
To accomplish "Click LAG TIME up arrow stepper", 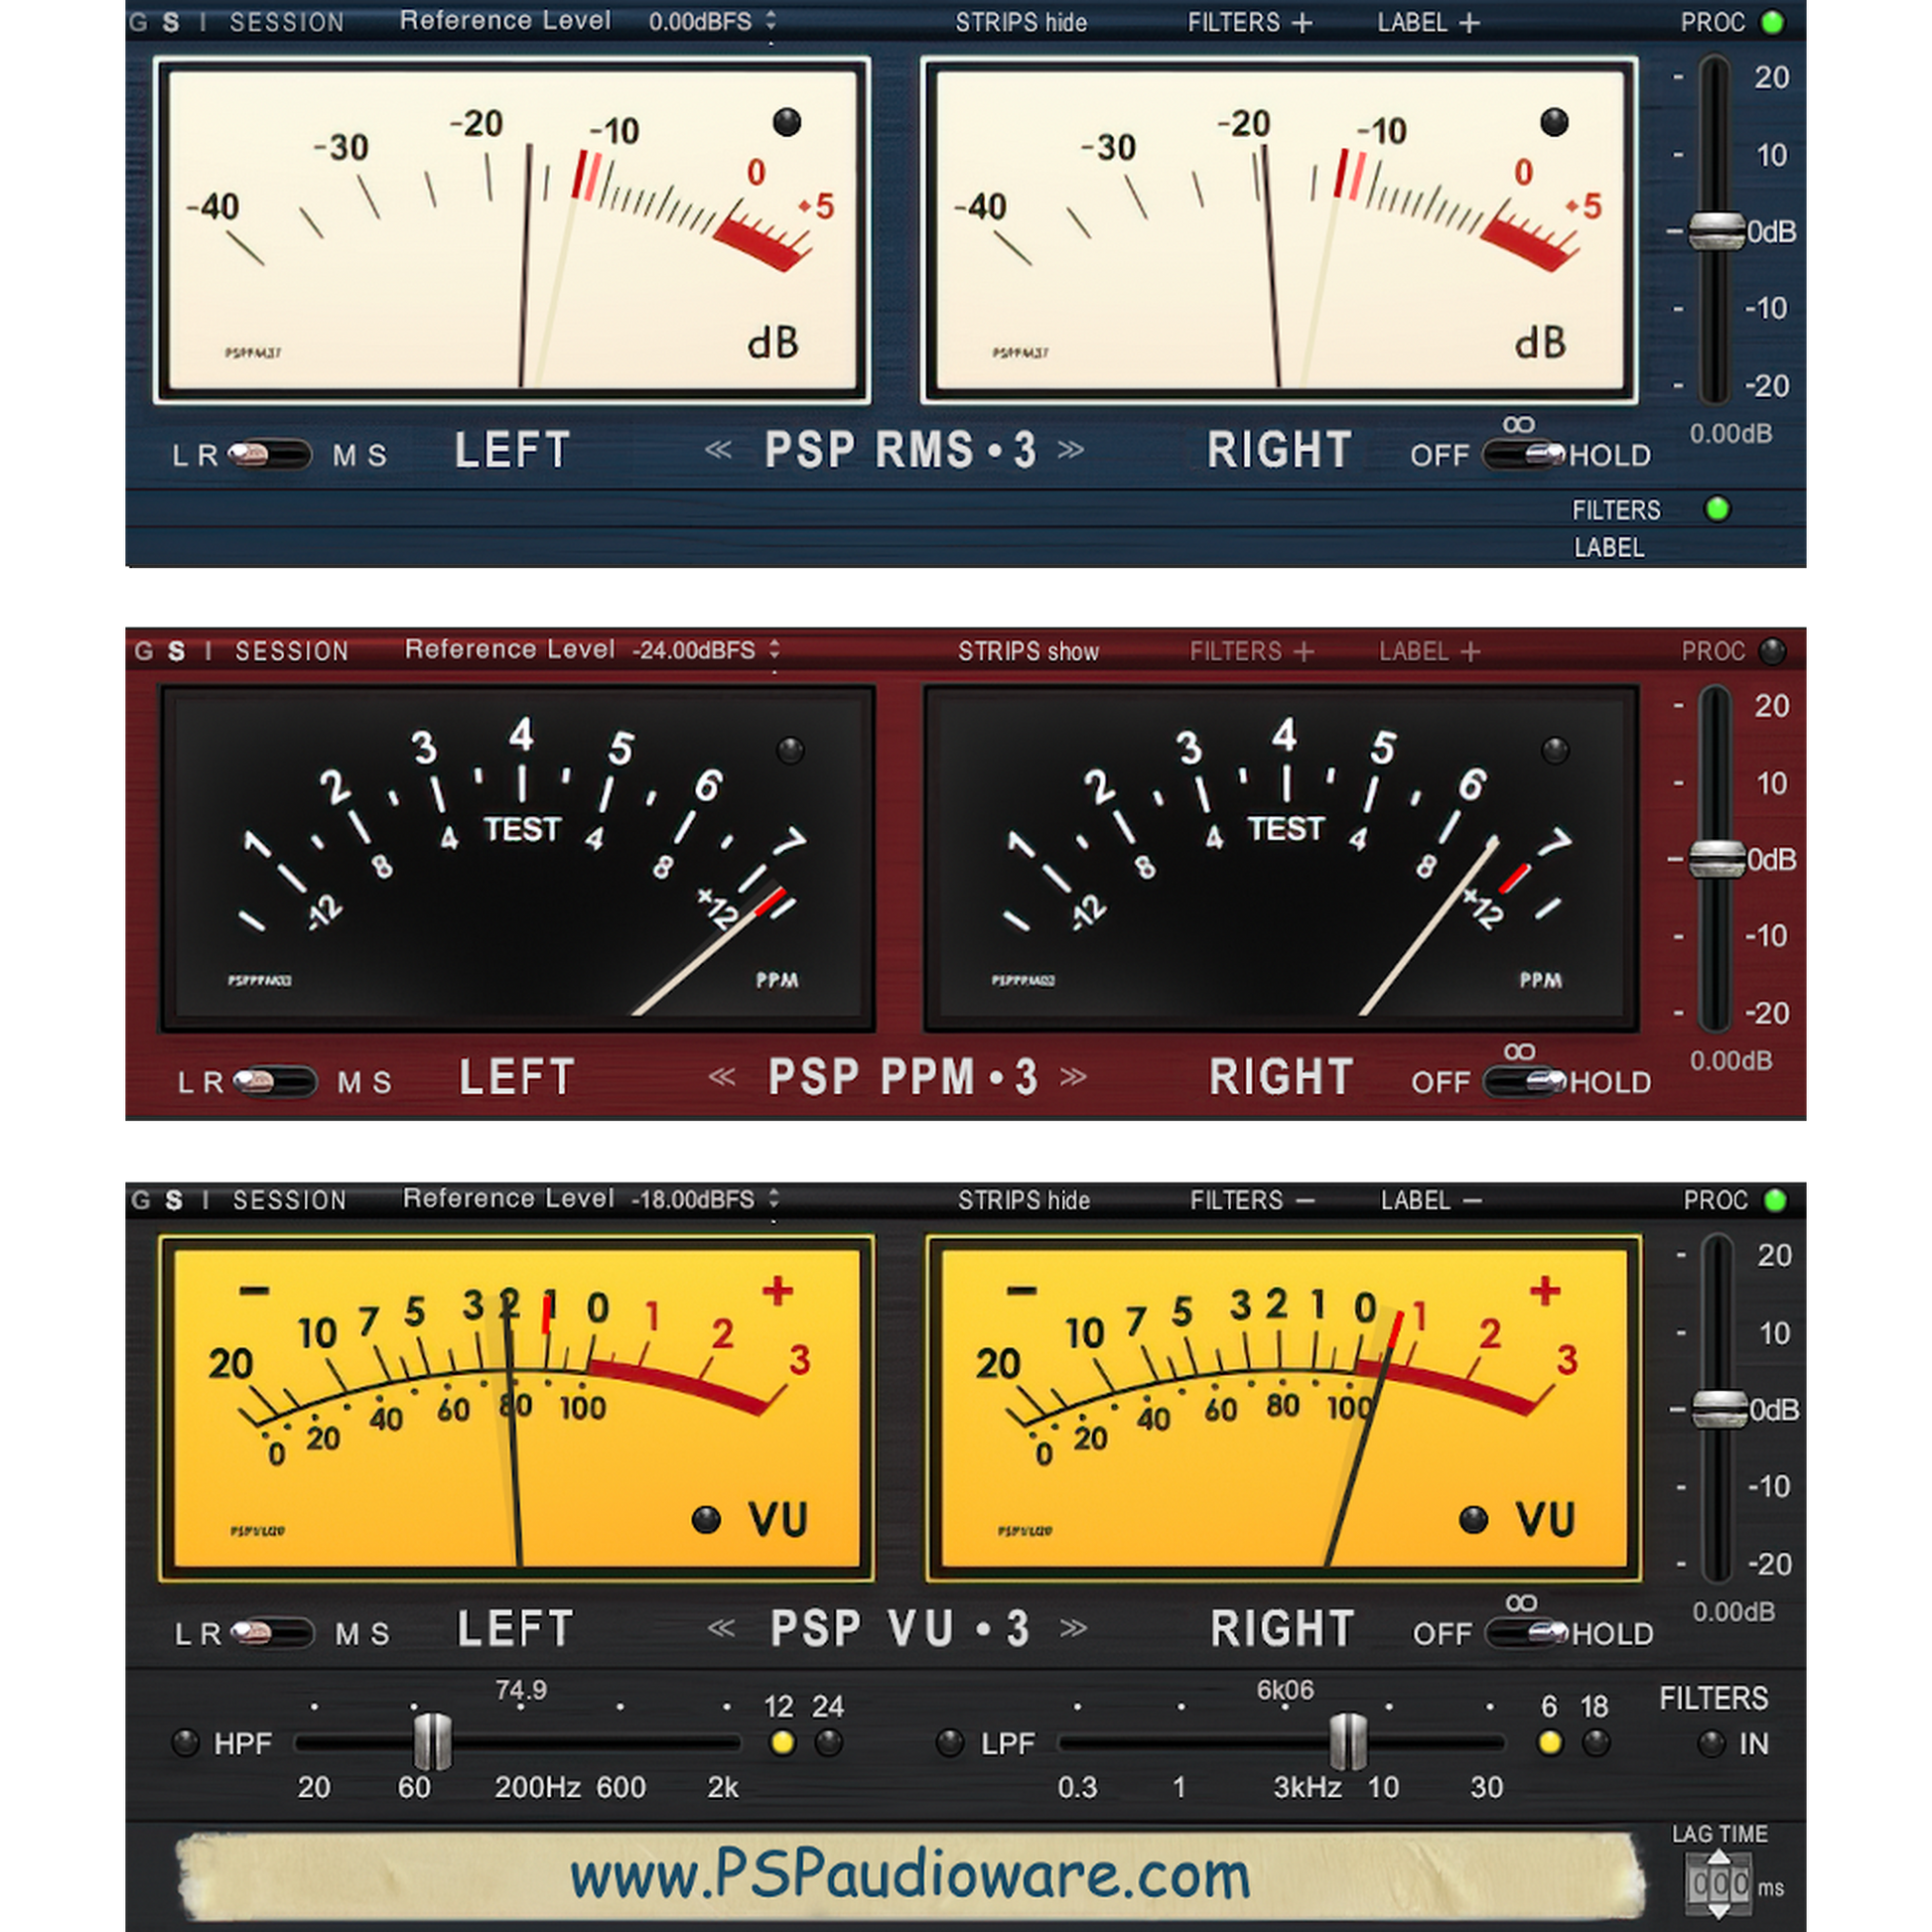I will 1718,1858.
